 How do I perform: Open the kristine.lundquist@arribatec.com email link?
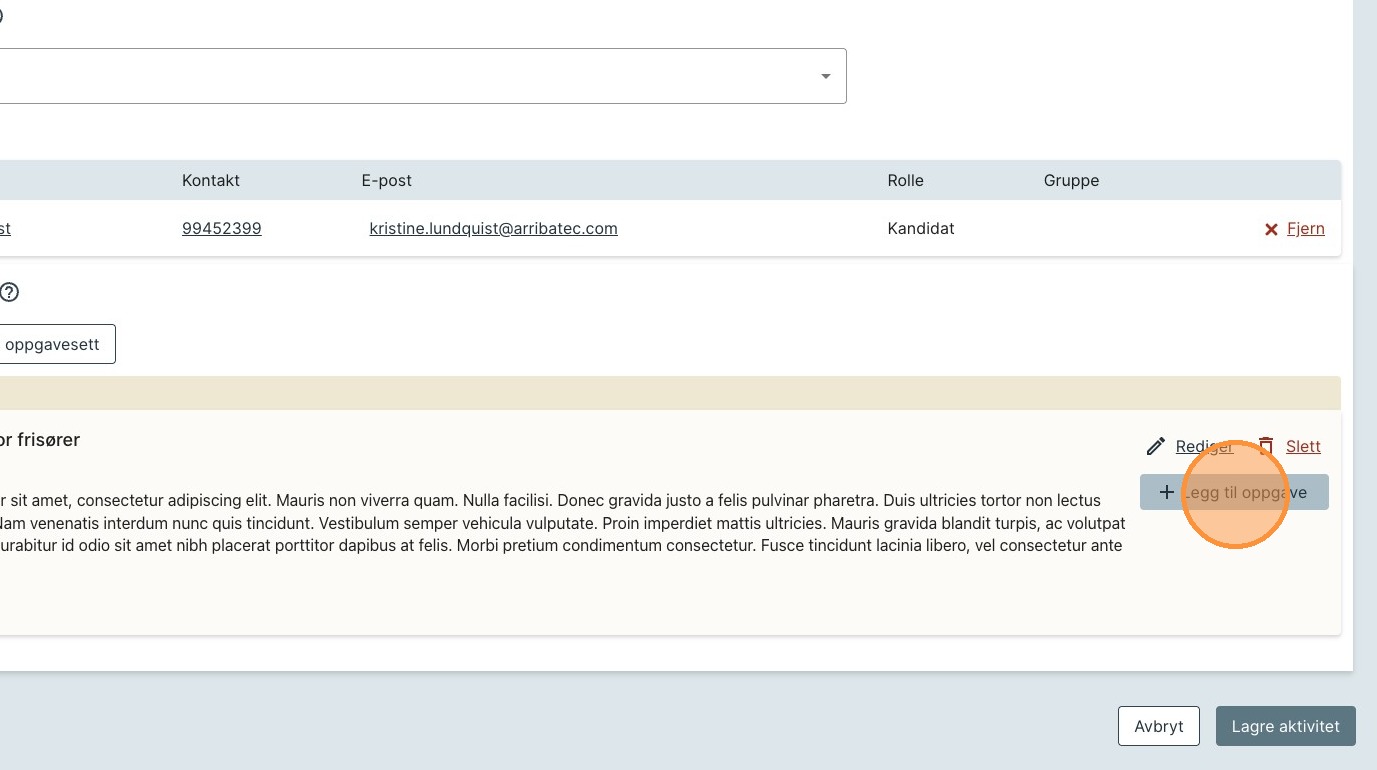pyautogui.click(x=493, y=228)
